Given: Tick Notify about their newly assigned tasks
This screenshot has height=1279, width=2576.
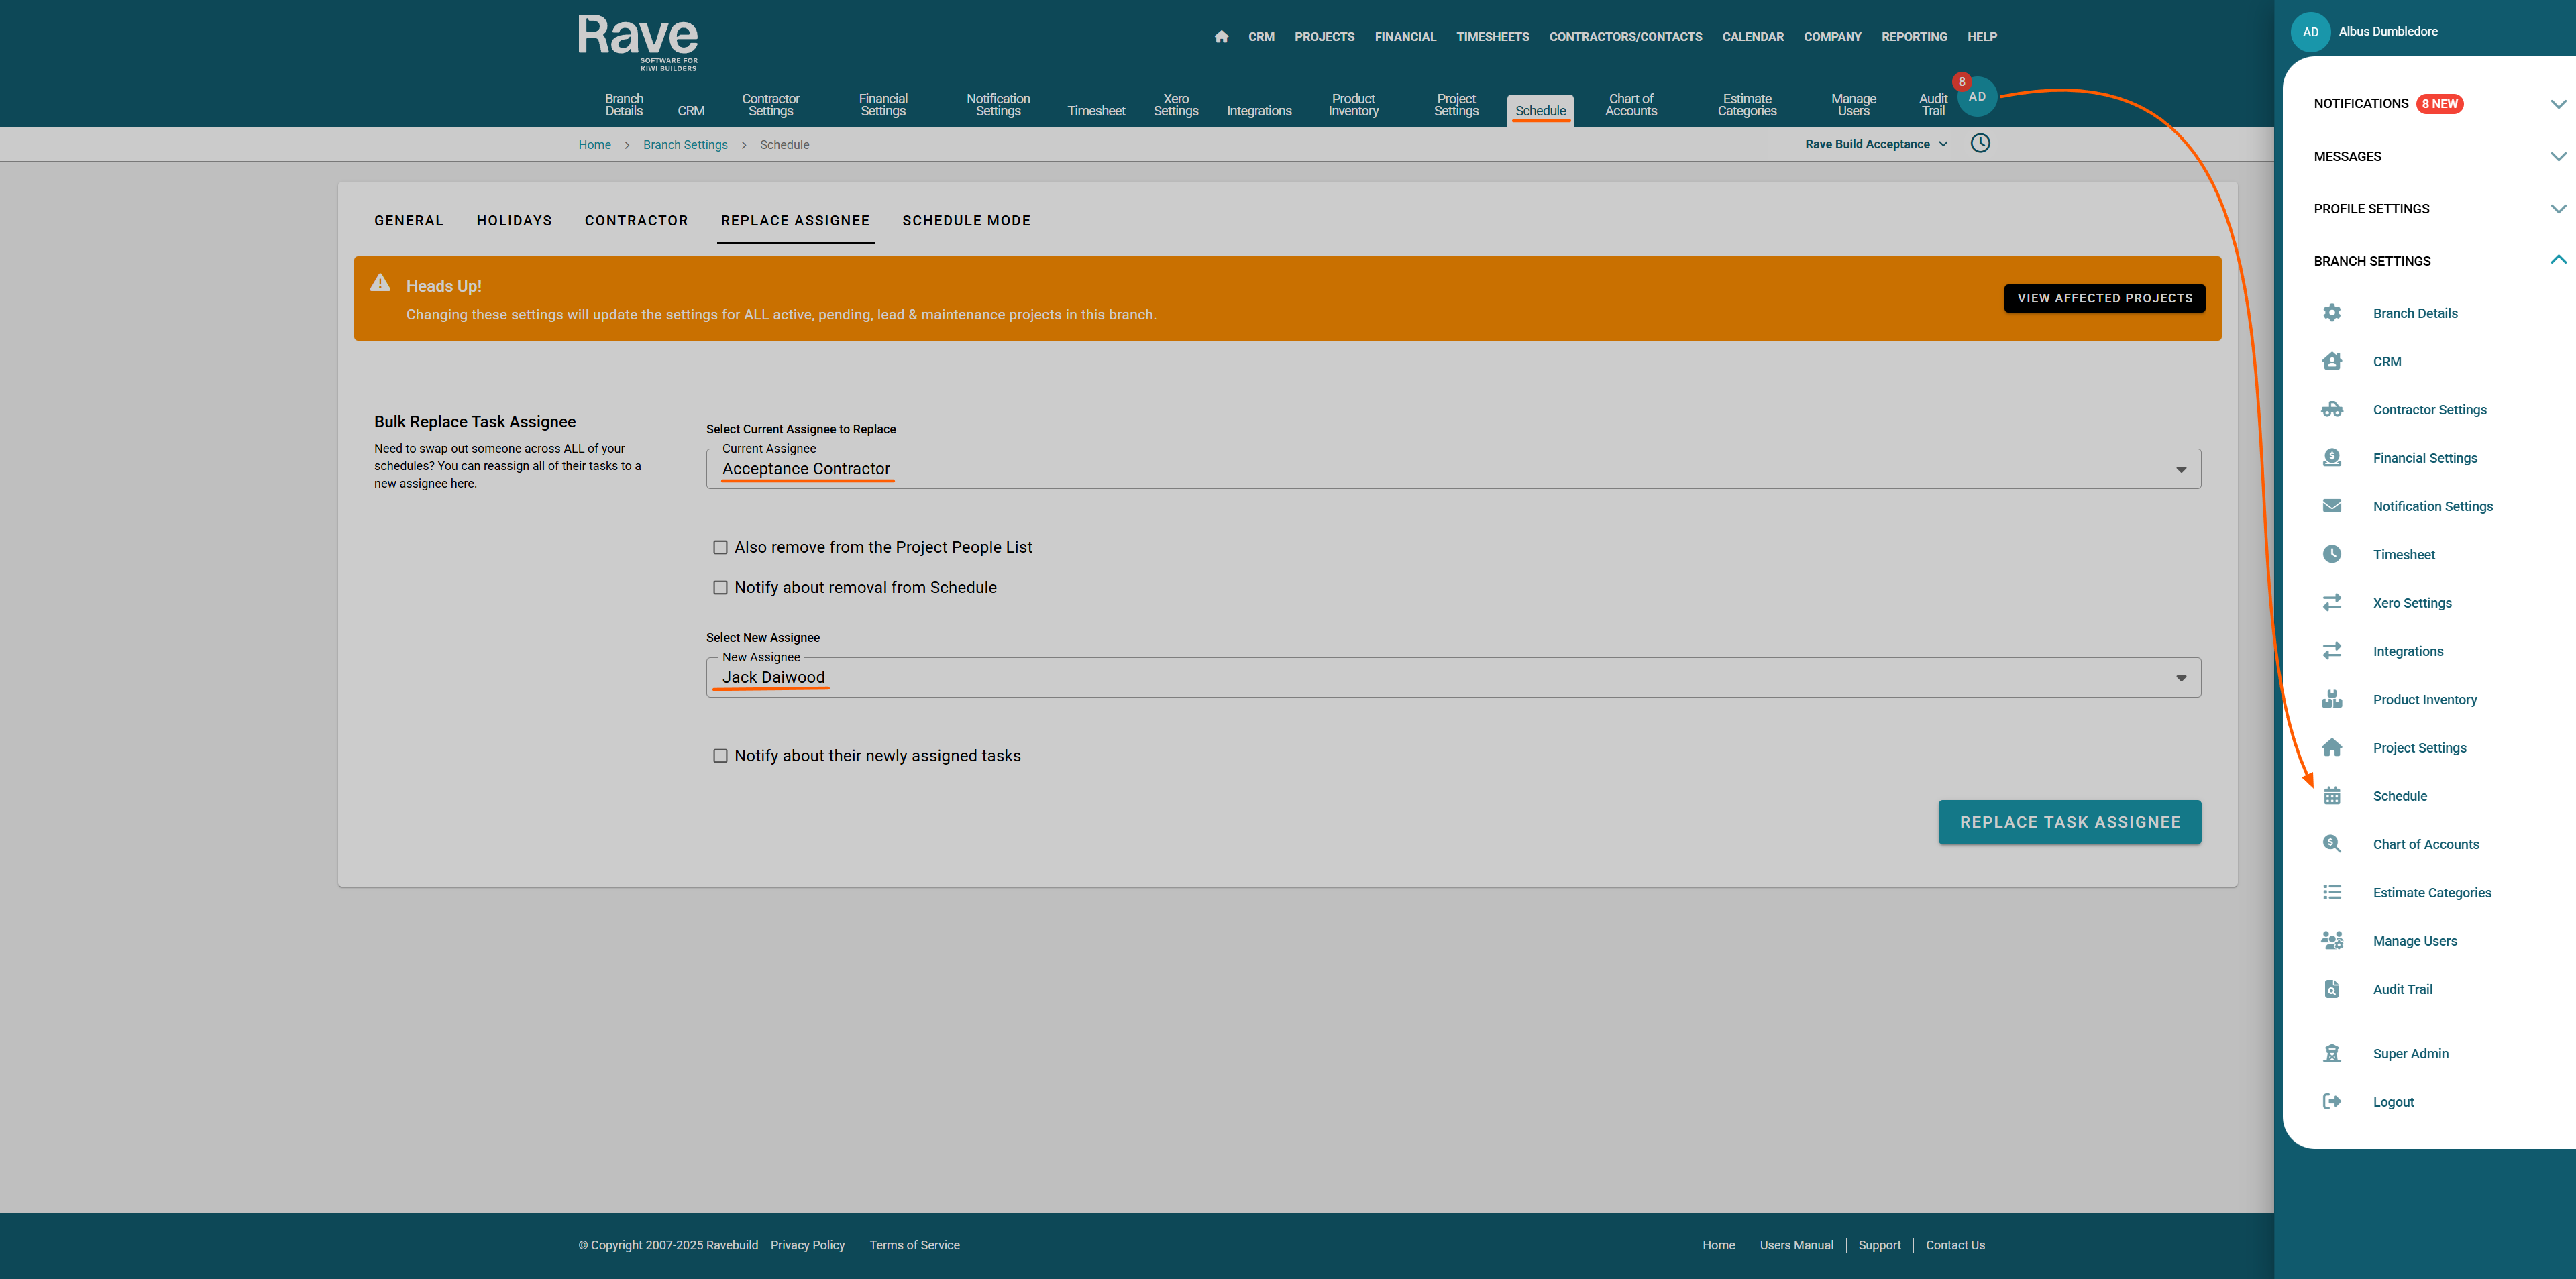Looking at the screenshot, I should 720,756.
